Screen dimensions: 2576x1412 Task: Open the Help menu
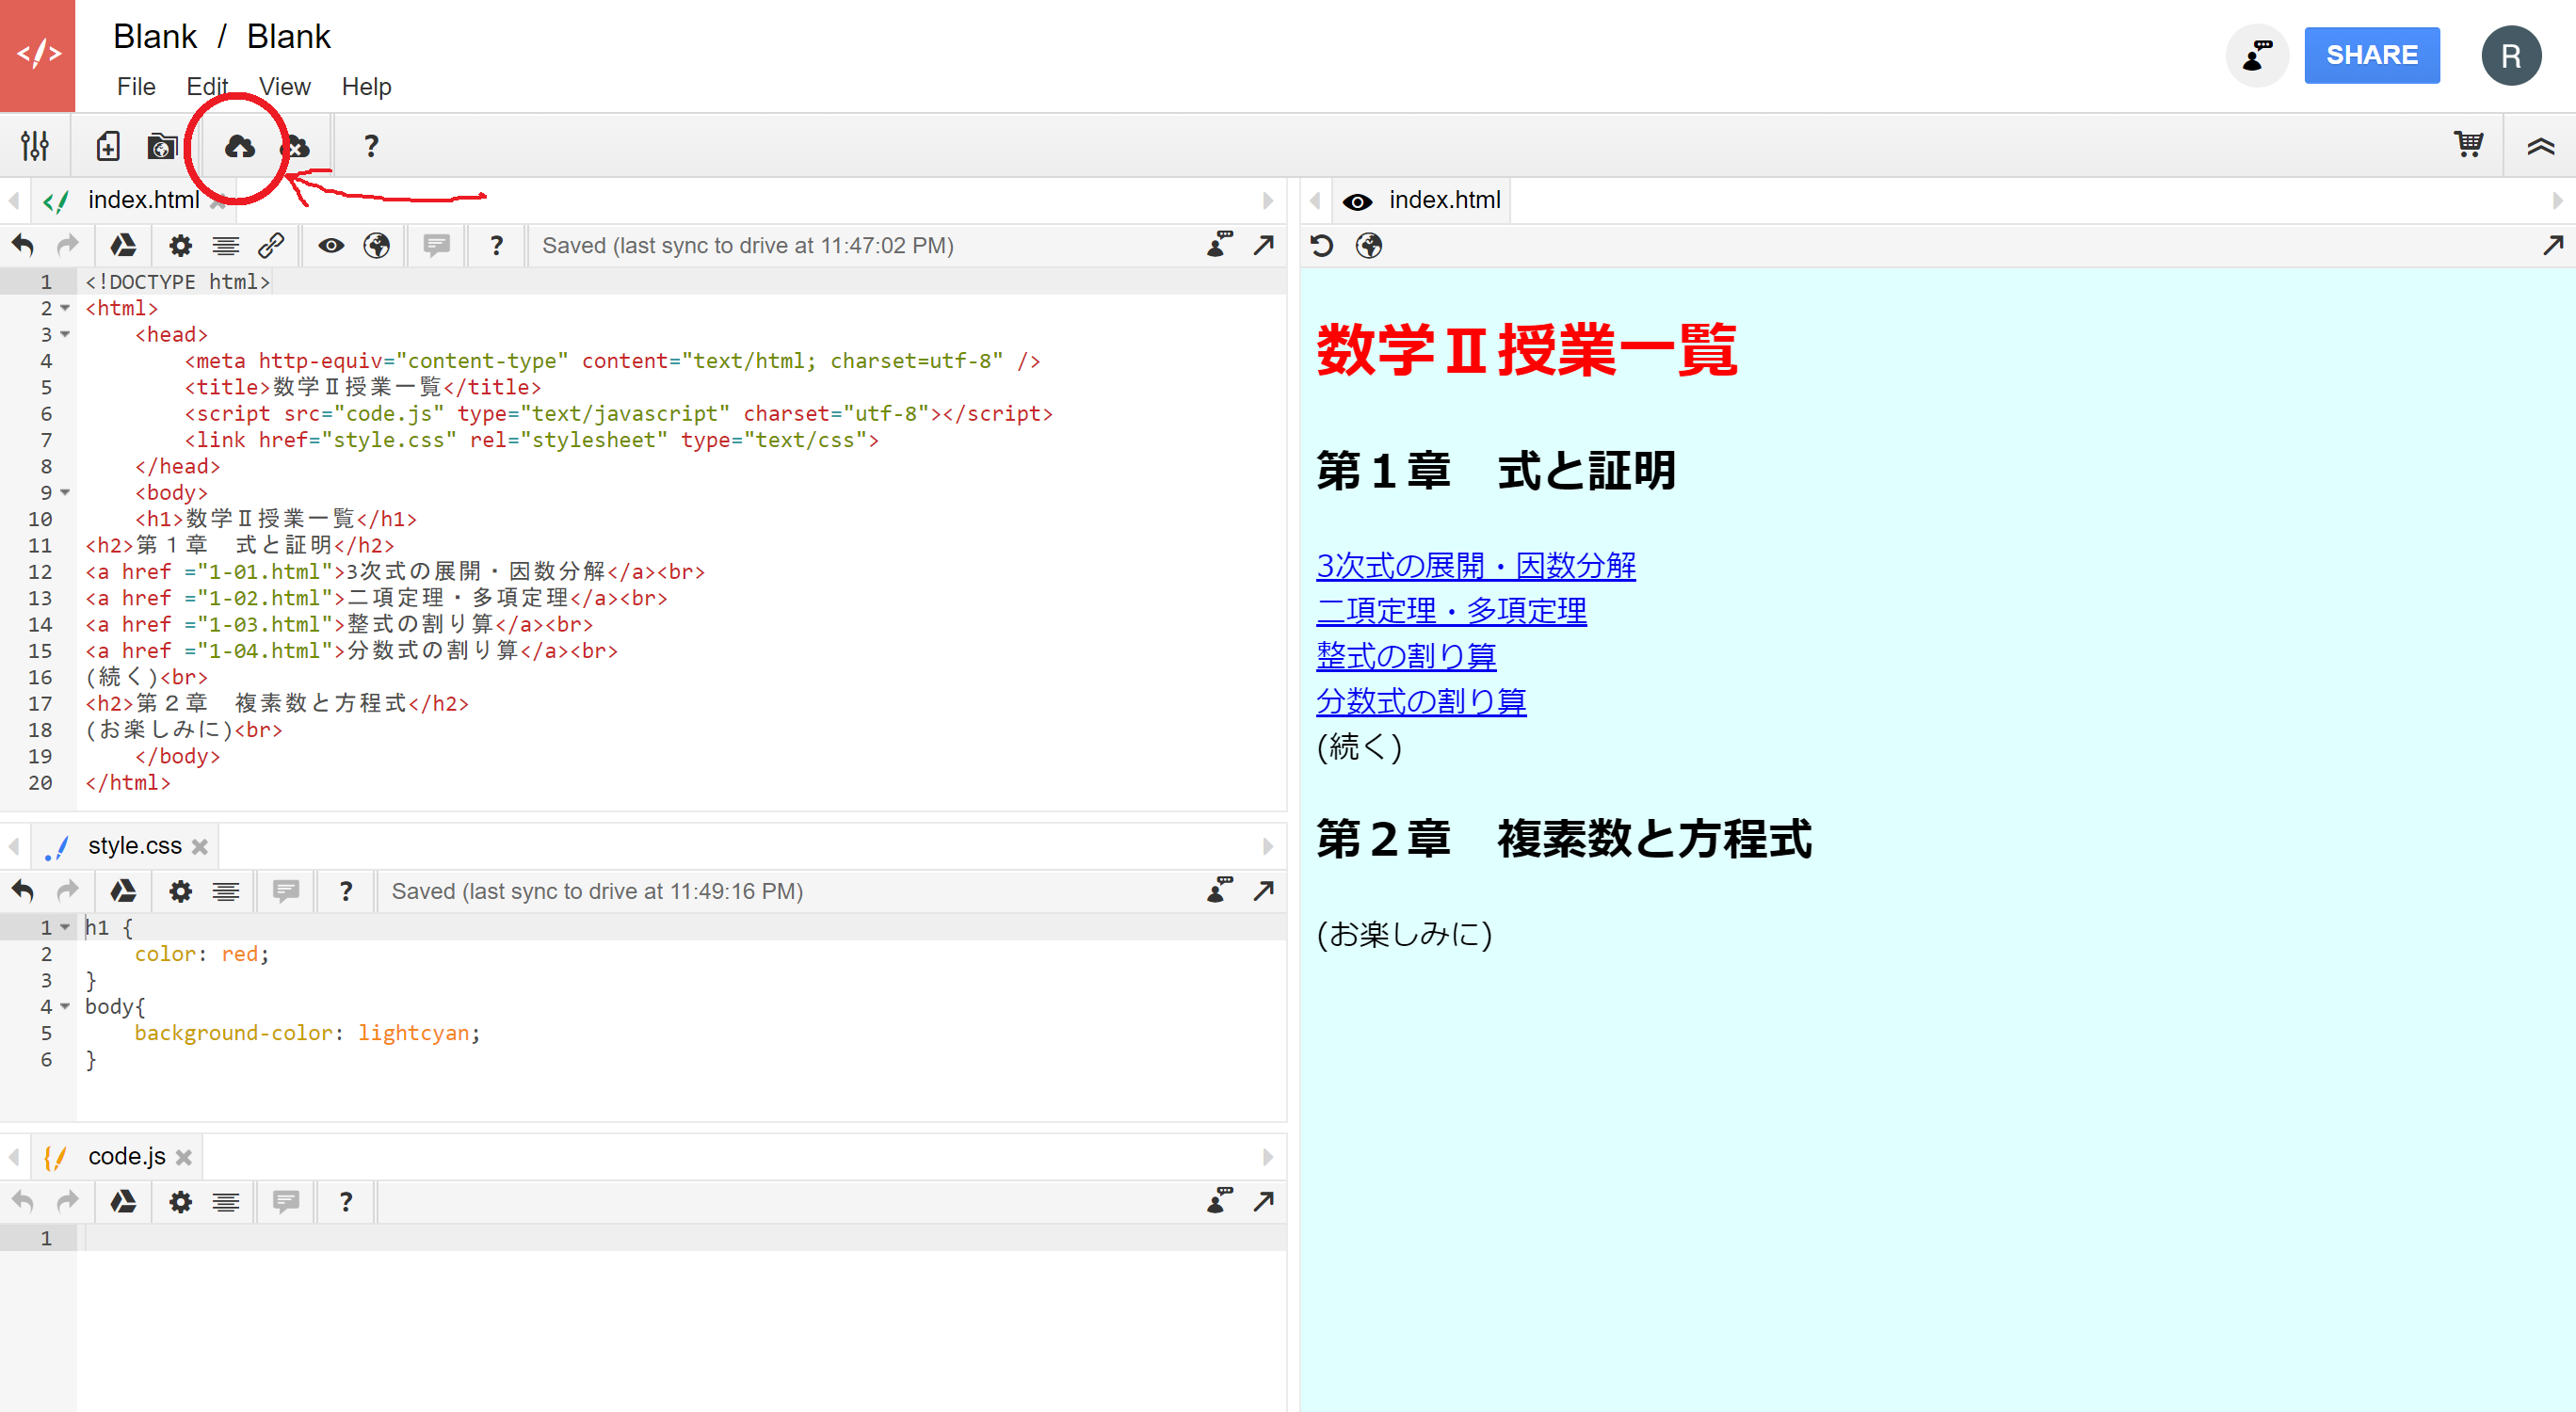[366, 87]
